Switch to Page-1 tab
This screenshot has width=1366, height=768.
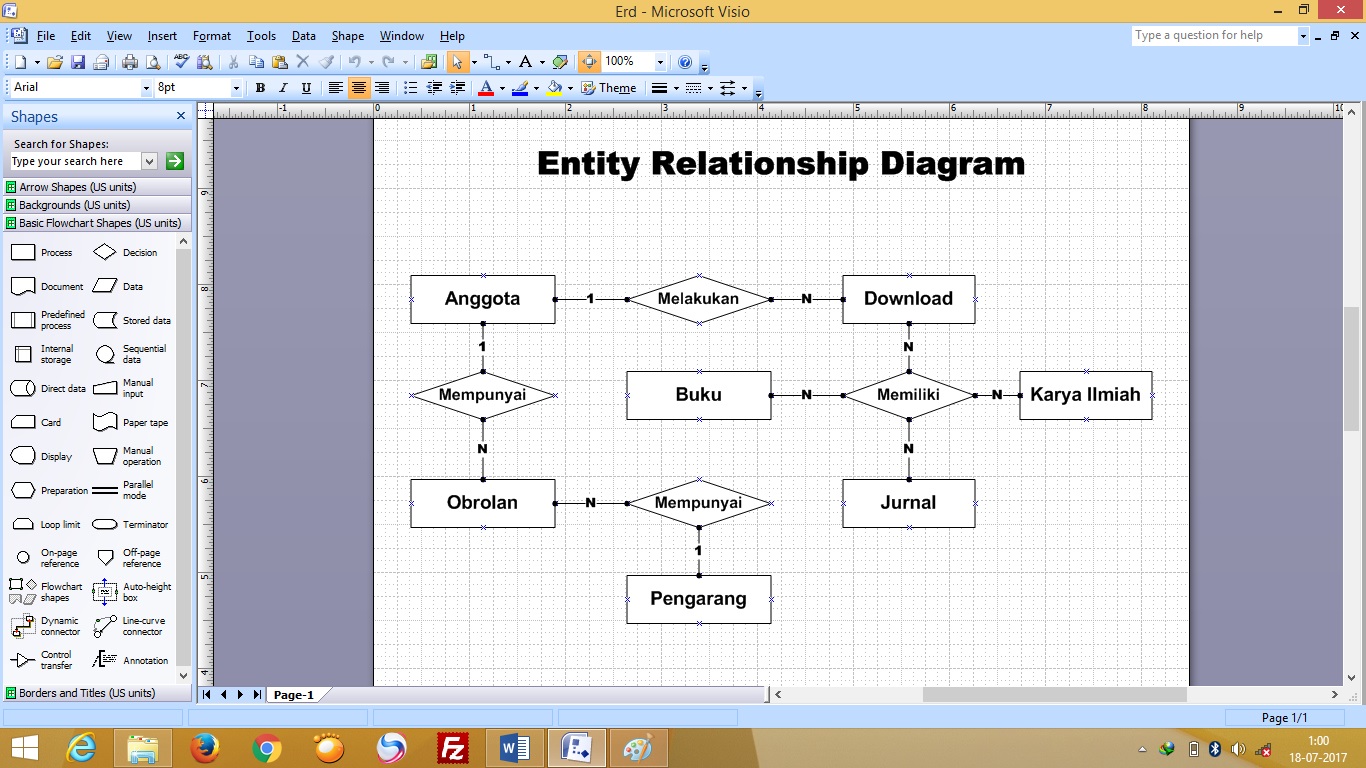click(294, 695)
